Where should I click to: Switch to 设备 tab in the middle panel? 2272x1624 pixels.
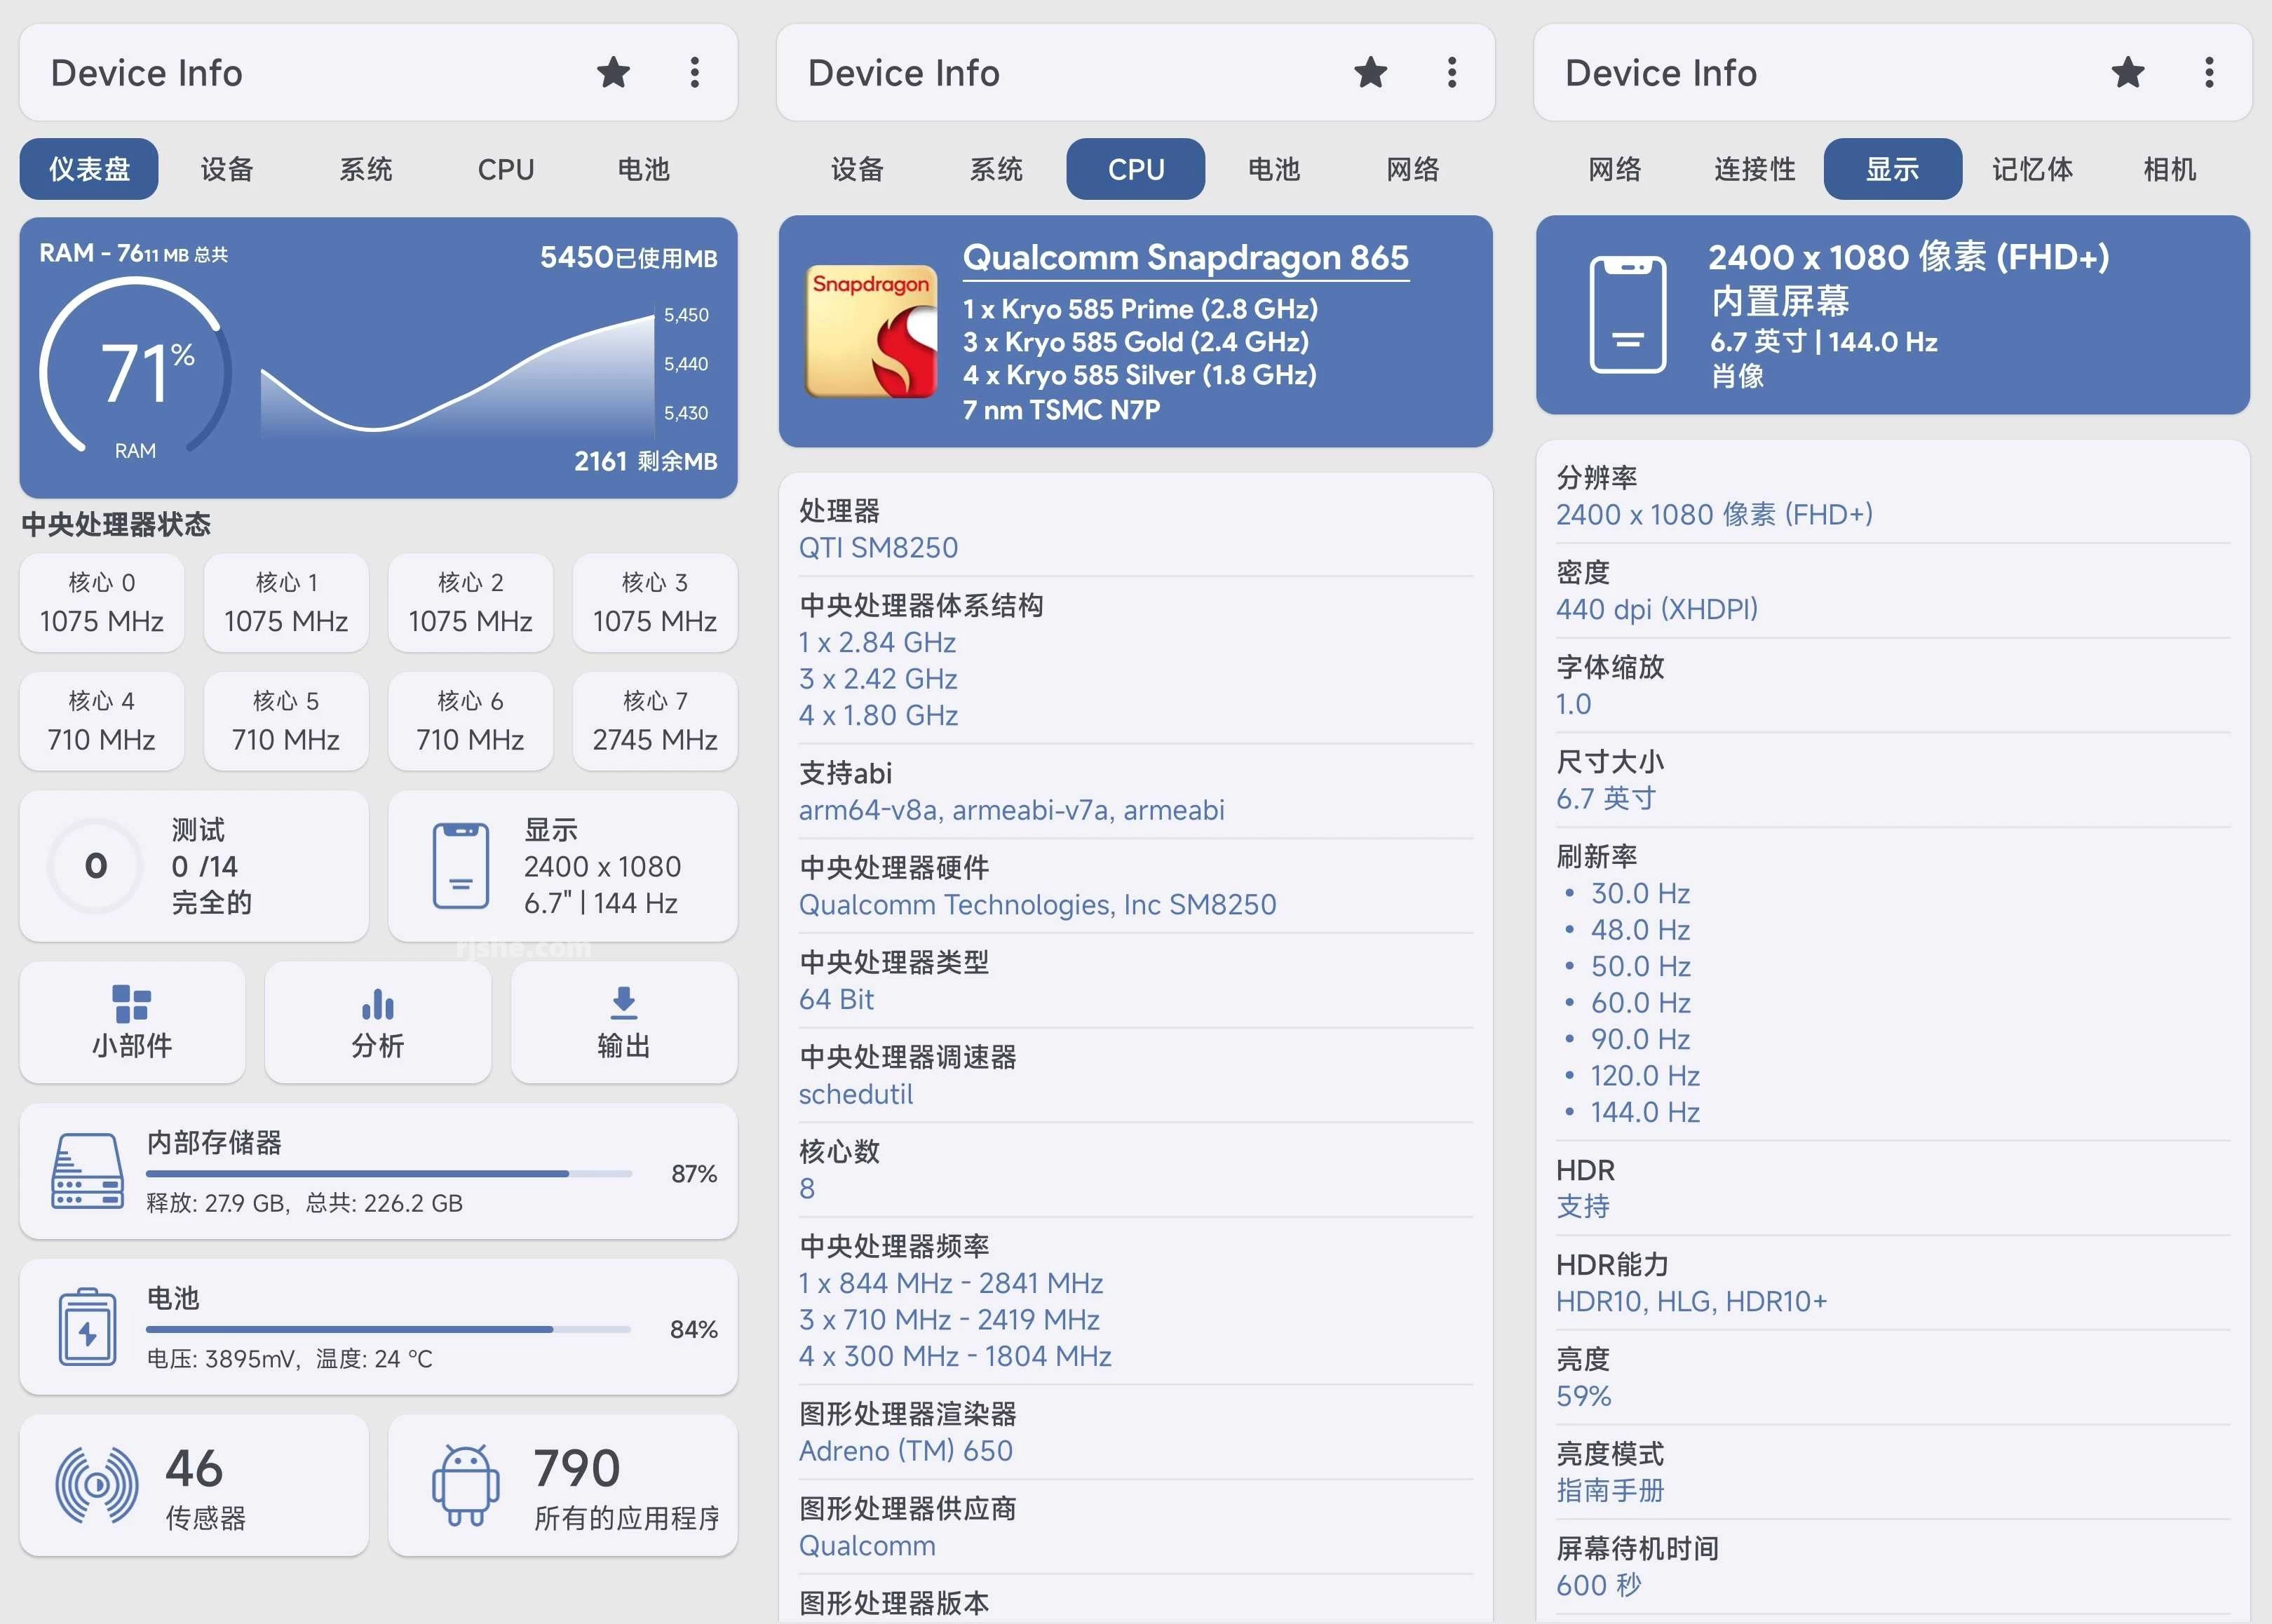pos(858,169)
